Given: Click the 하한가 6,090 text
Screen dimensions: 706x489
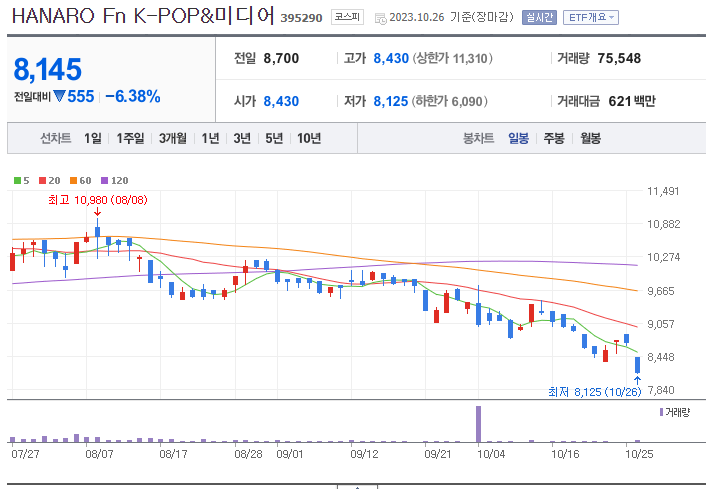Looking at the screenshot, I should (x=449, y=101).
